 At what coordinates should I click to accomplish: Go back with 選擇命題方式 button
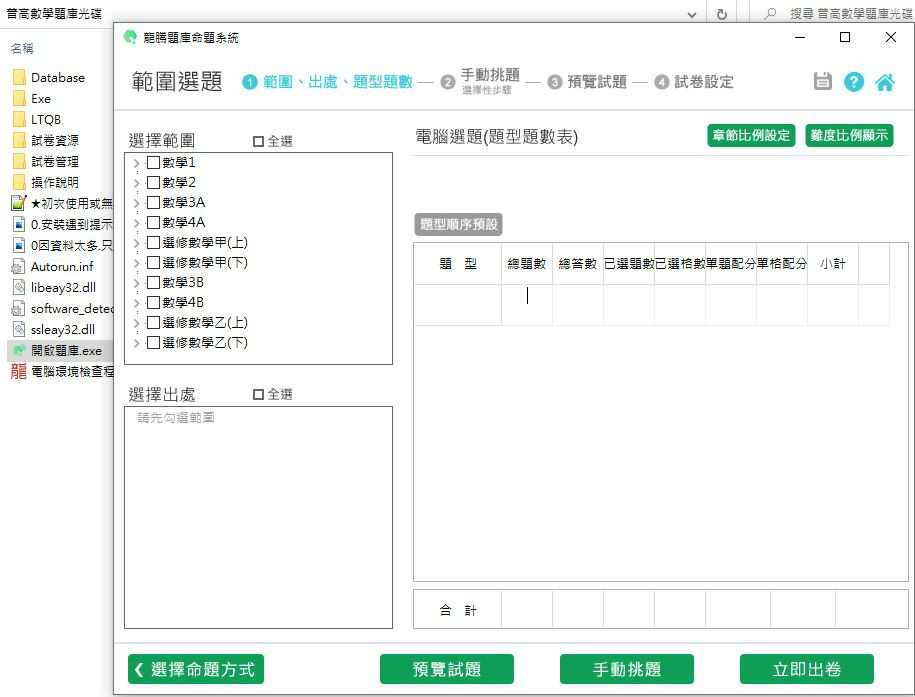coord(196,669)
